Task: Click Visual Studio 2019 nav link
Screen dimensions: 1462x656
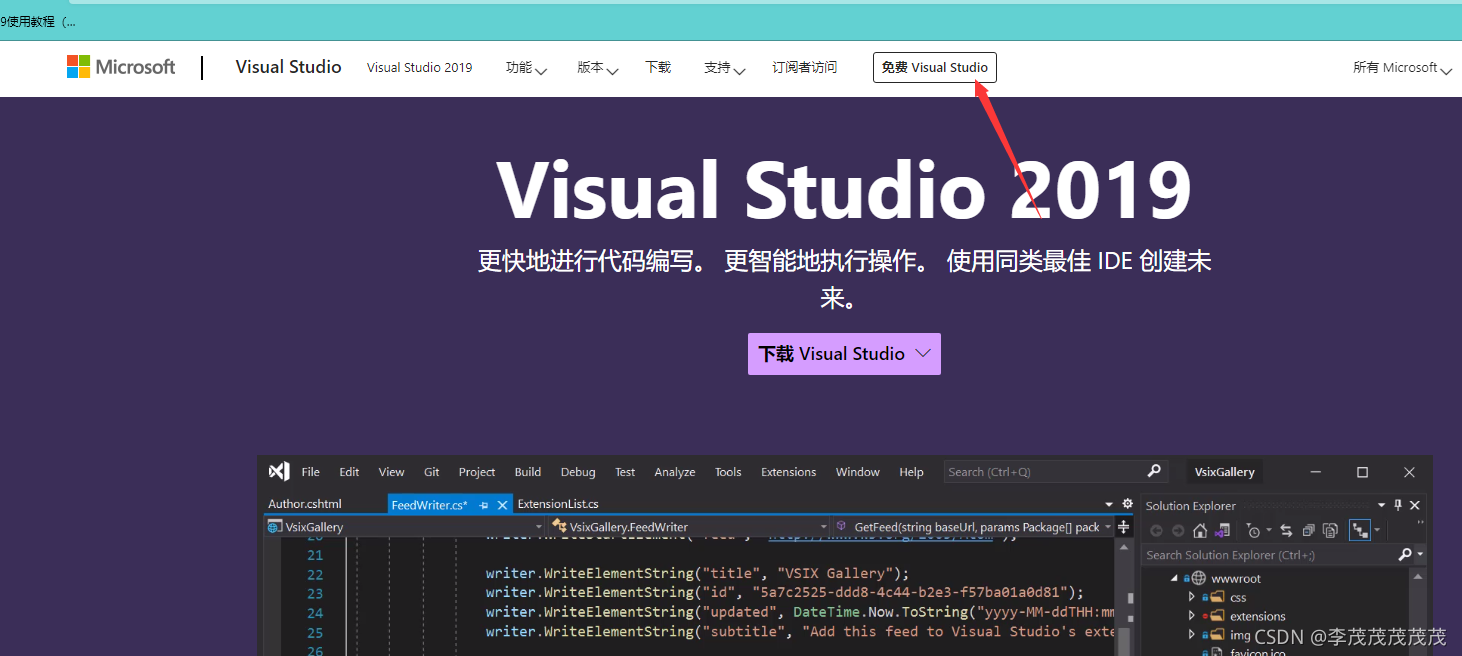Action: pyautogui.click(x=419, y=68)
